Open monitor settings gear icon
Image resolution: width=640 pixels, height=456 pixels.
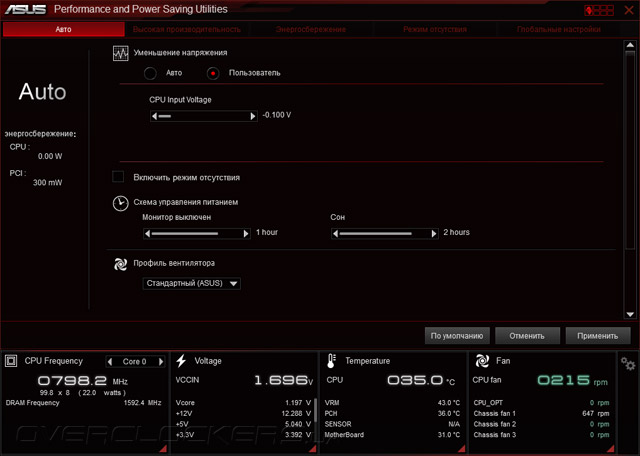[x=628, y=363]
